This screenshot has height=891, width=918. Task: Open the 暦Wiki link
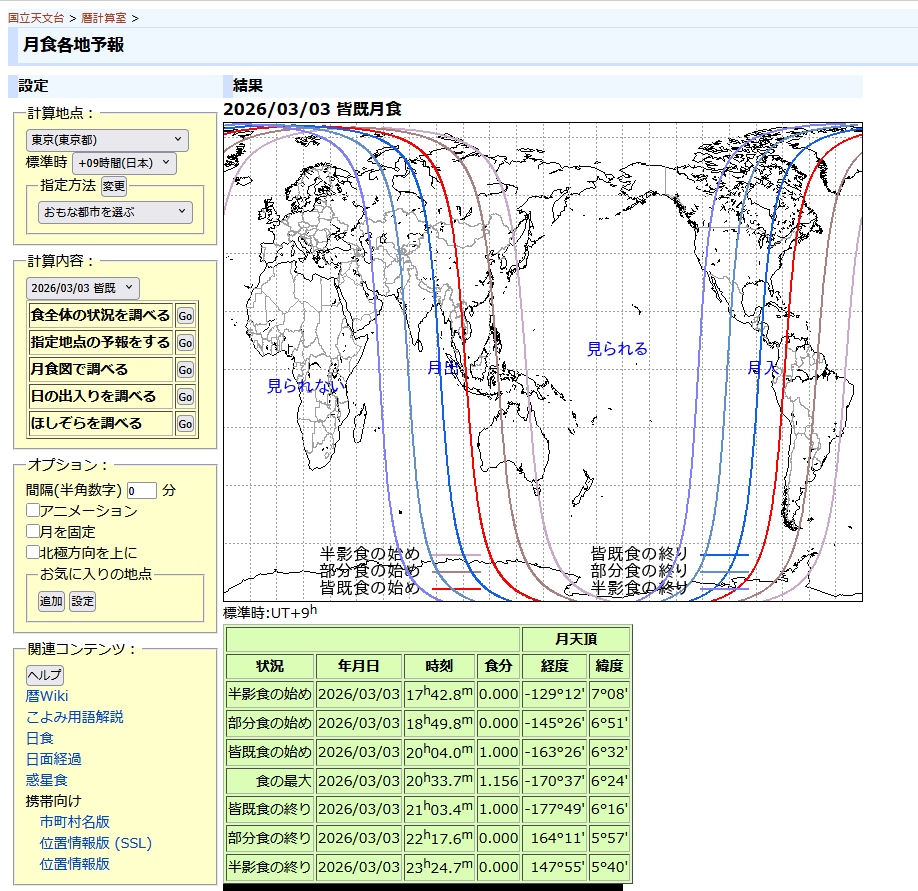point(47,696)
